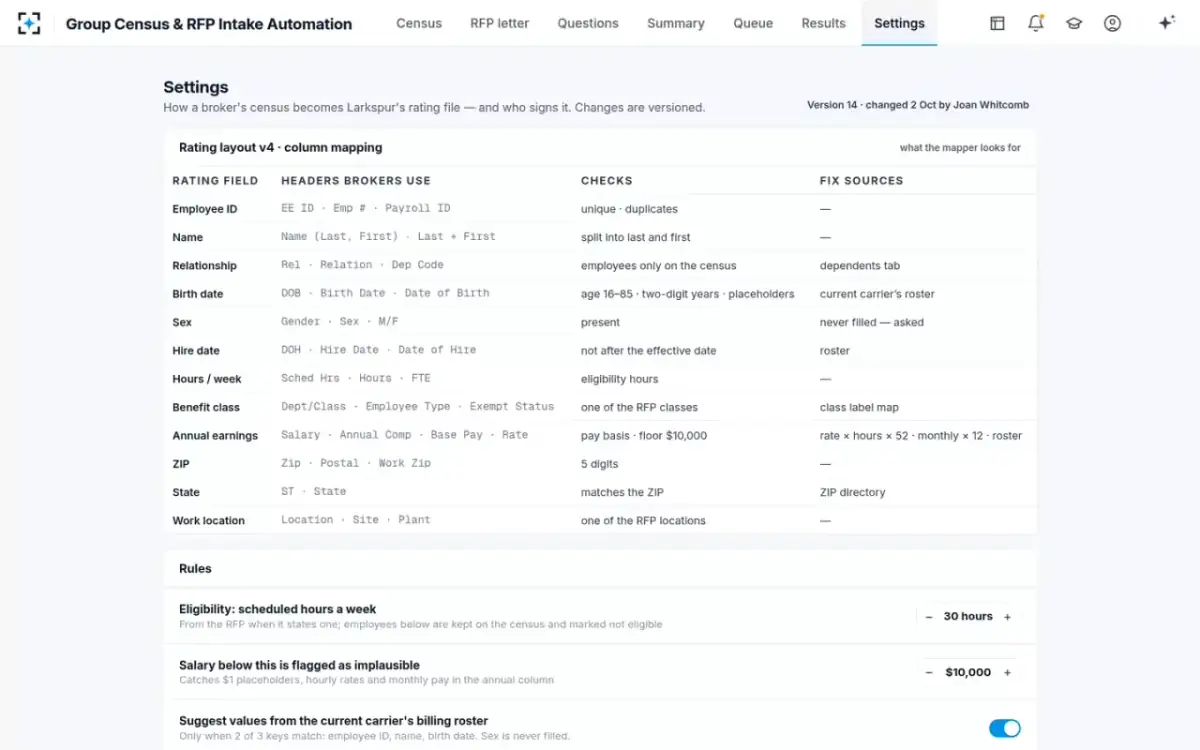This screenshot has height=750, width=1200.
Task: Click the Name rating field
Action: pyautogui.click(x=188, y=237)
